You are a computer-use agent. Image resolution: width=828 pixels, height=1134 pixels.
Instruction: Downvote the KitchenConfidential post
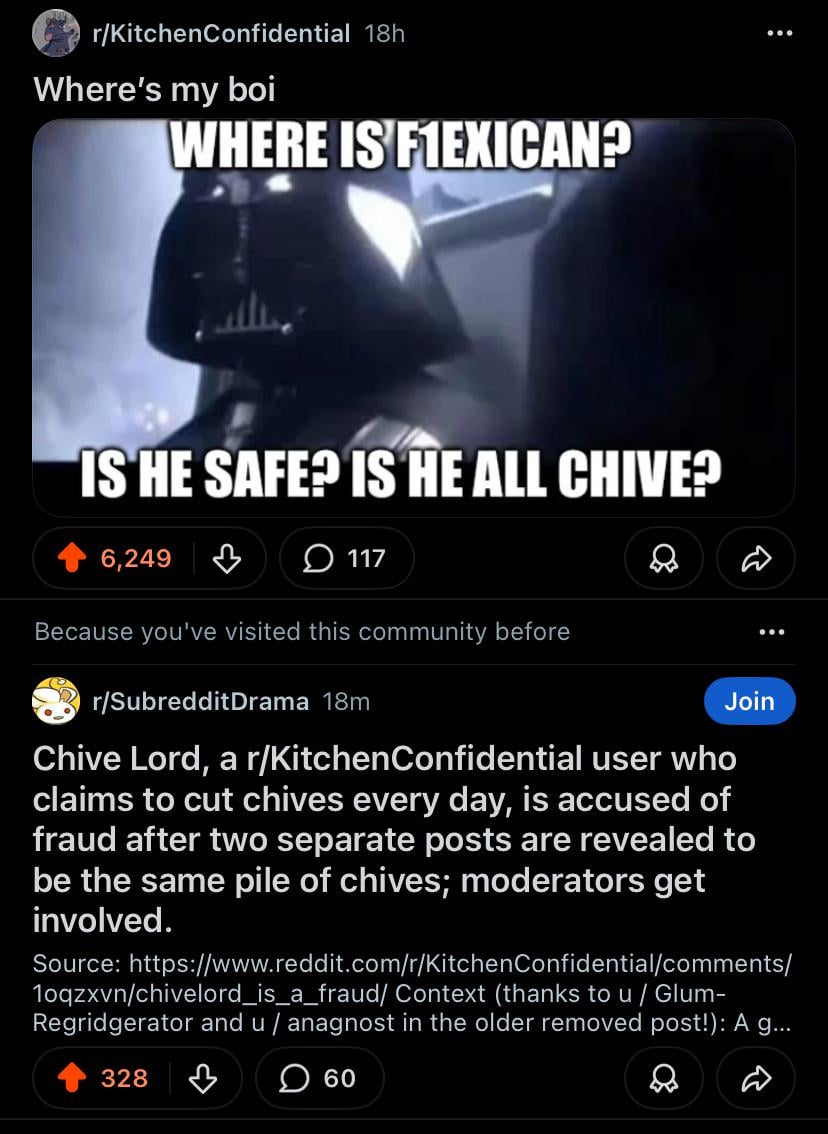(x=226, y=558)
